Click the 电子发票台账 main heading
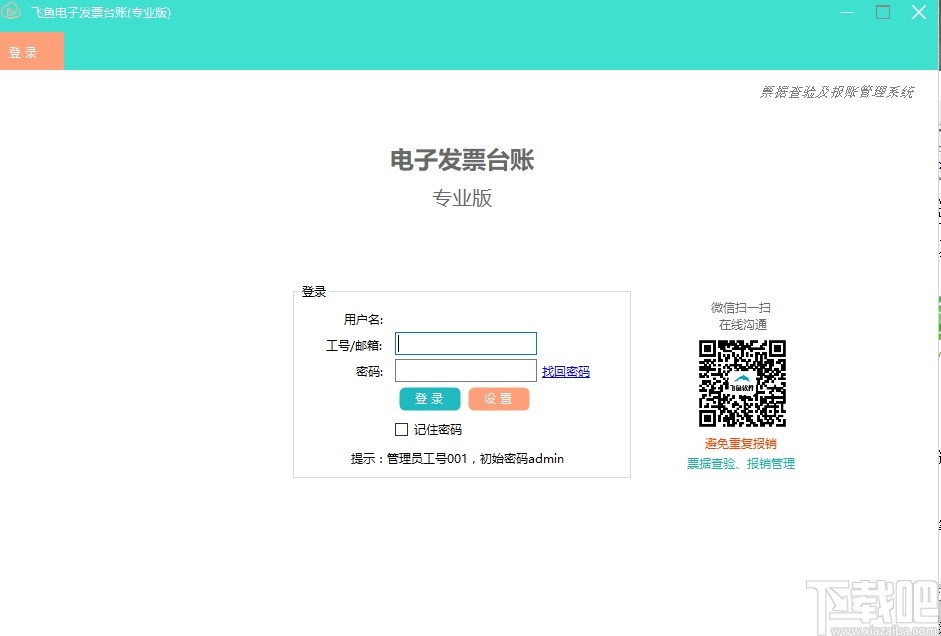Image resolution: width=941 pixels, height=636 pixels. pyautogui.click(x=463, y=161)
